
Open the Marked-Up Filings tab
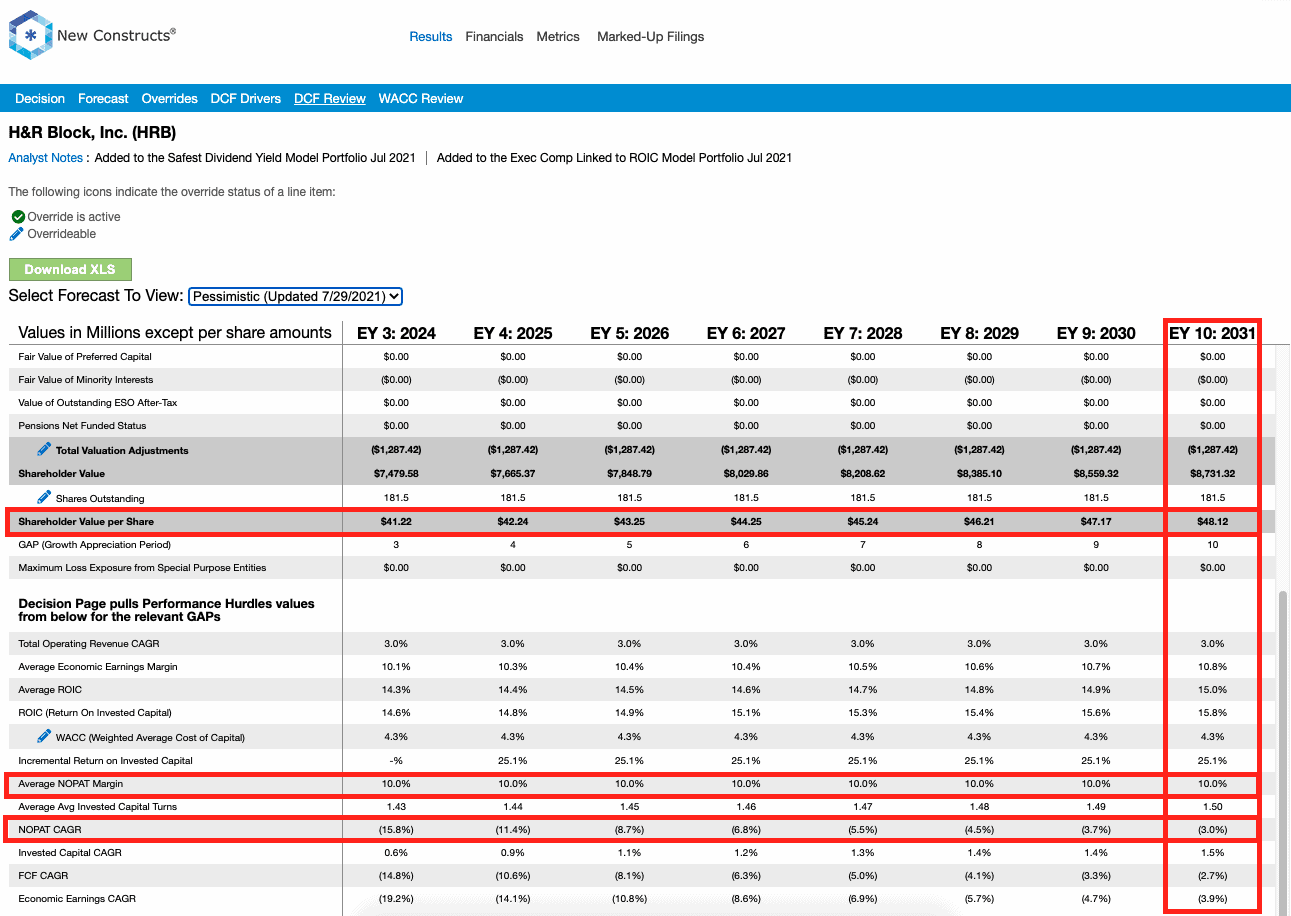651,37
